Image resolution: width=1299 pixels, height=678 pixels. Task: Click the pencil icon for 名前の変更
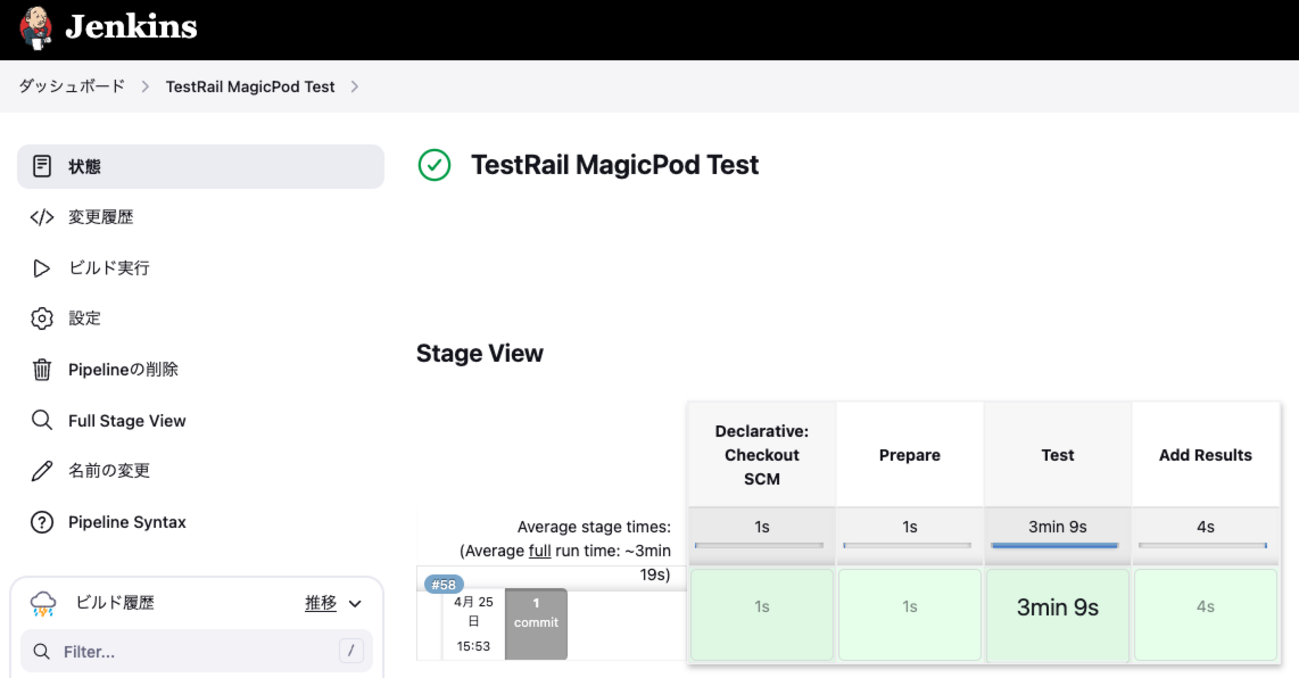pyautogui.click(x=42, y=471)
